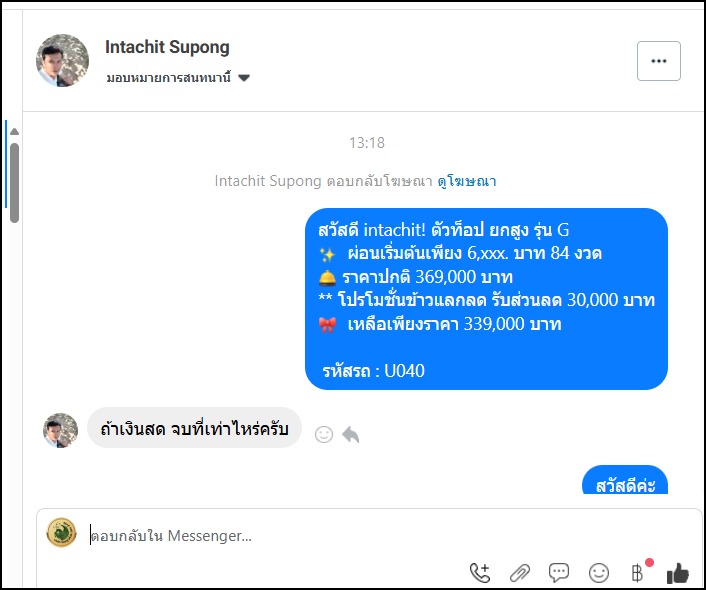Screen dimensions: 706x590
Task: Click the phone call icon in composer
Action: pos(480,573)
